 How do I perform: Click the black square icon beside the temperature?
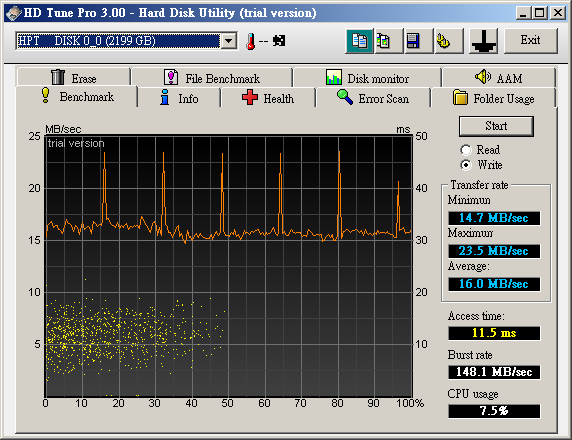279,40
